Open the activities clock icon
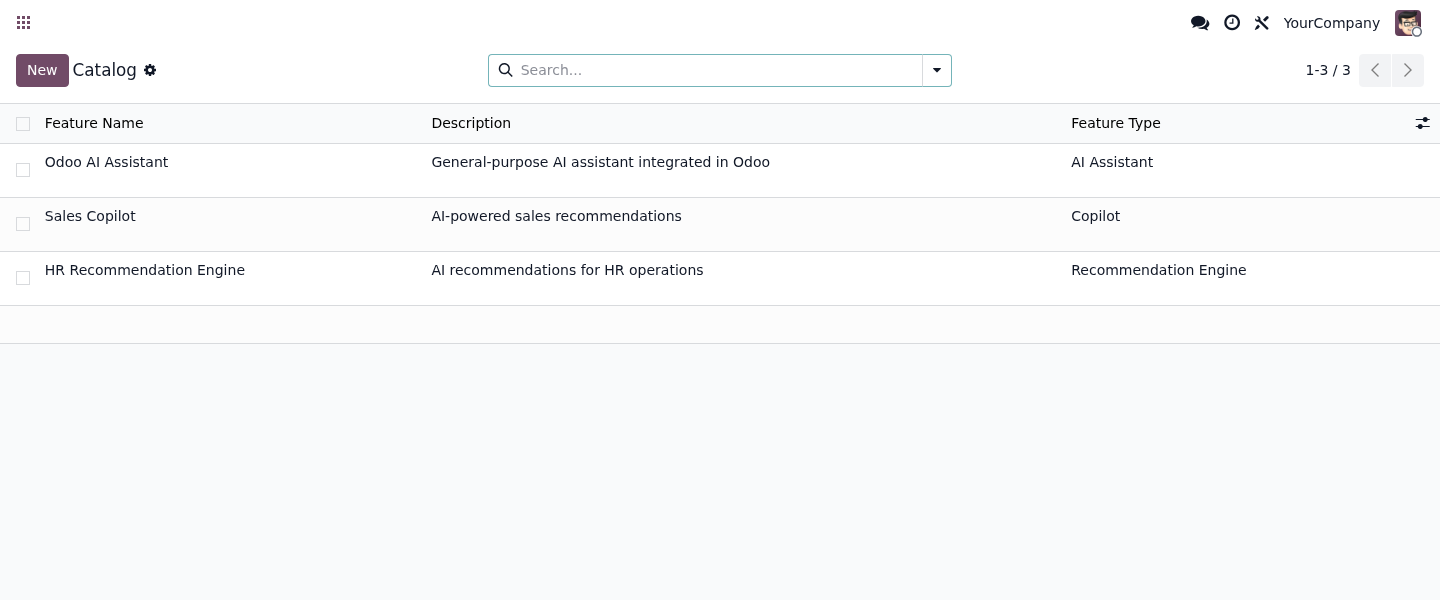This screenshot has height=600, width=1440. tap(1232, 22)
